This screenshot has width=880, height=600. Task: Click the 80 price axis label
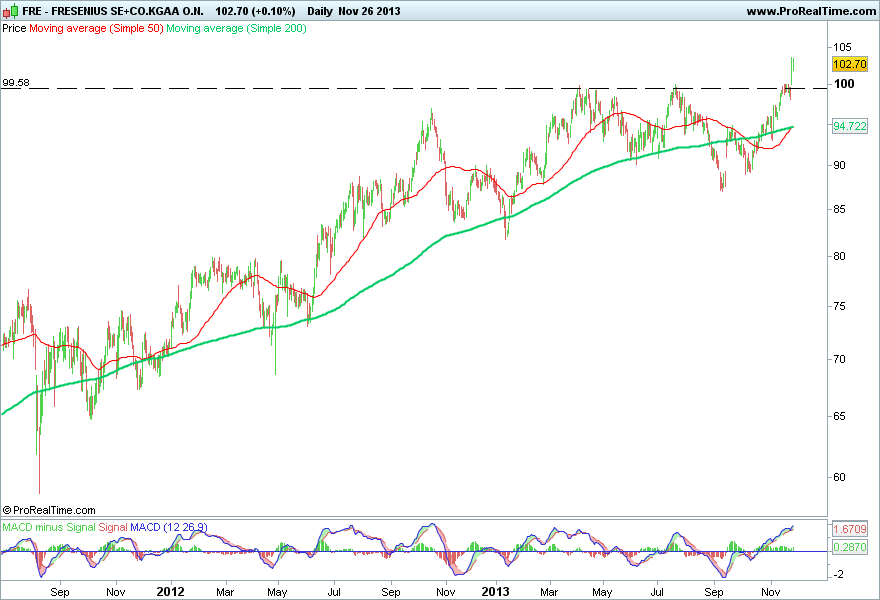[840, 256]
